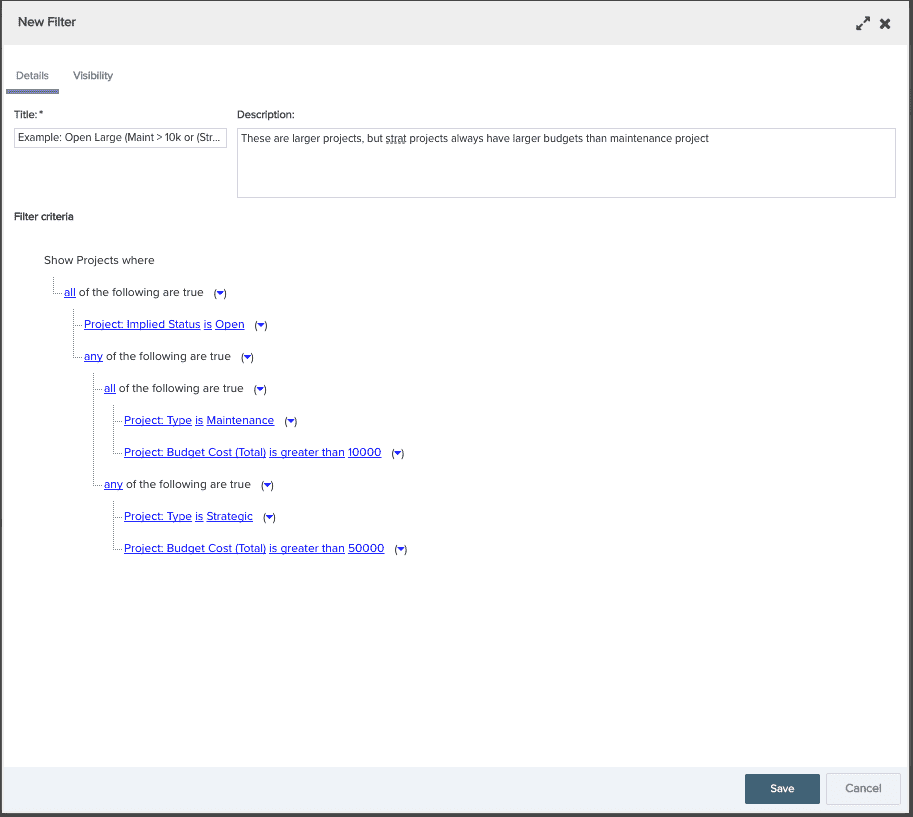The image size is (913, 817).
Task: Click the 'Maintenance' type value link
Action: (x=240, y=421)
